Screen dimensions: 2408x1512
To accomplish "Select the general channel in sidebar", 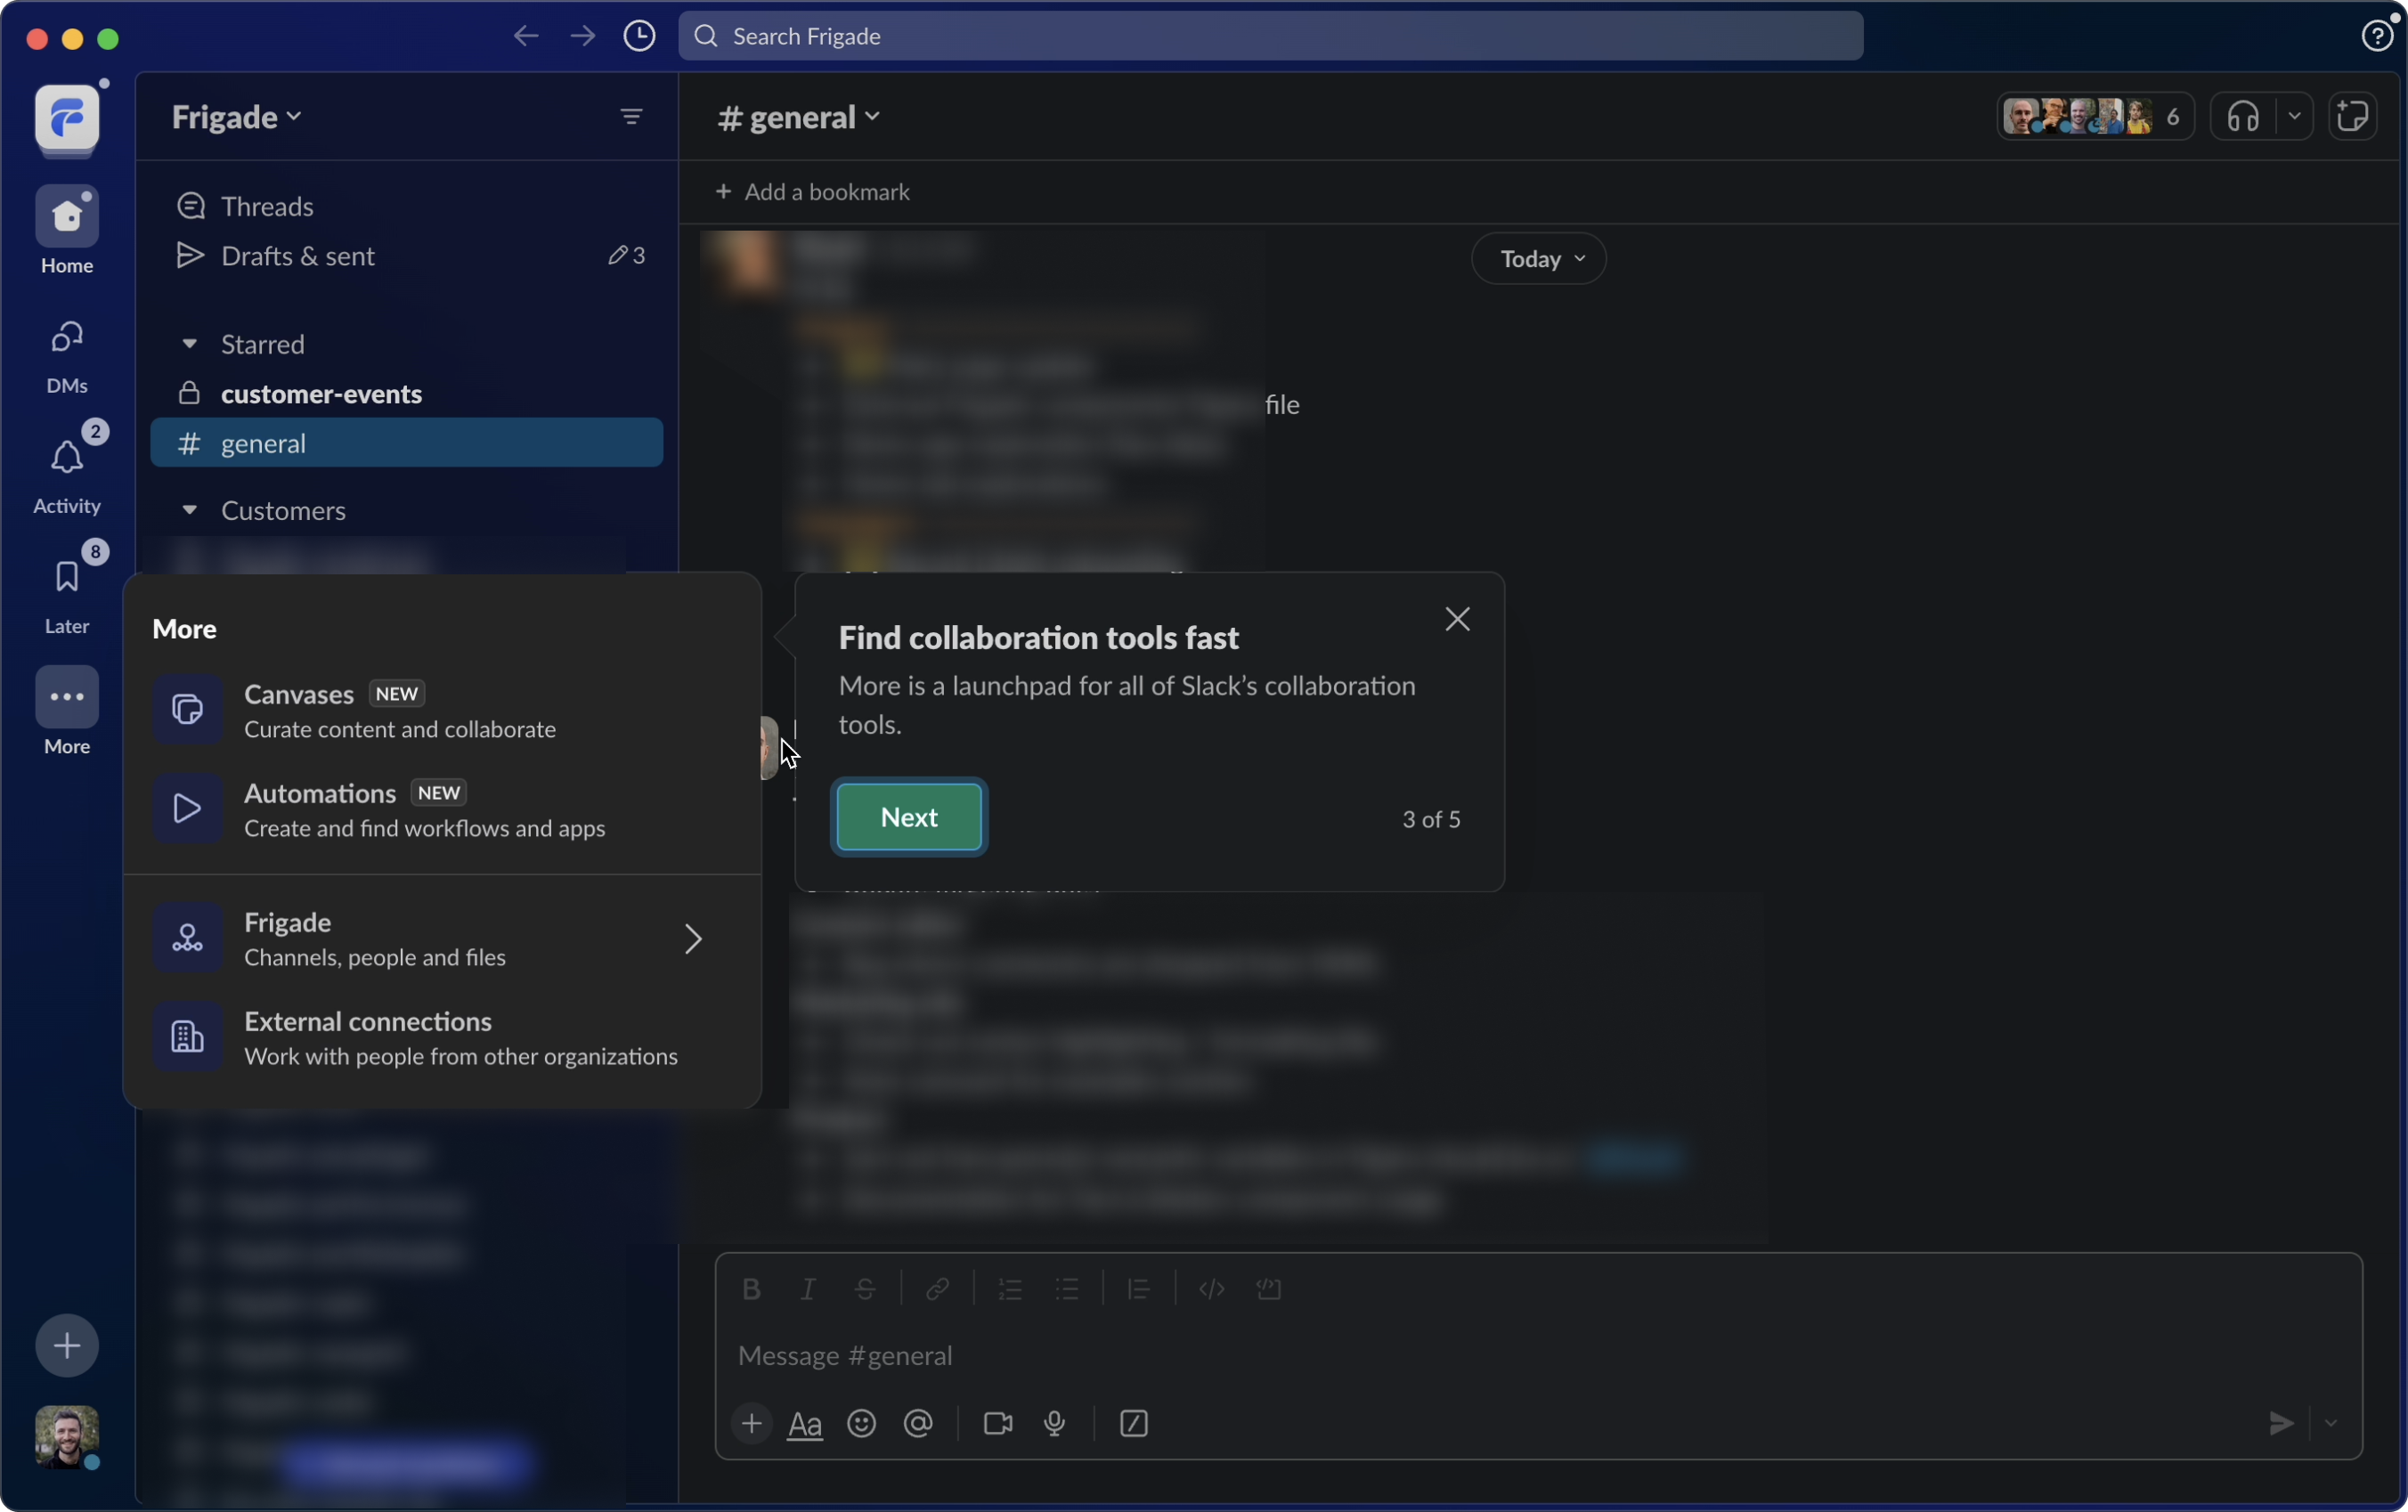I will coord(407,443).
